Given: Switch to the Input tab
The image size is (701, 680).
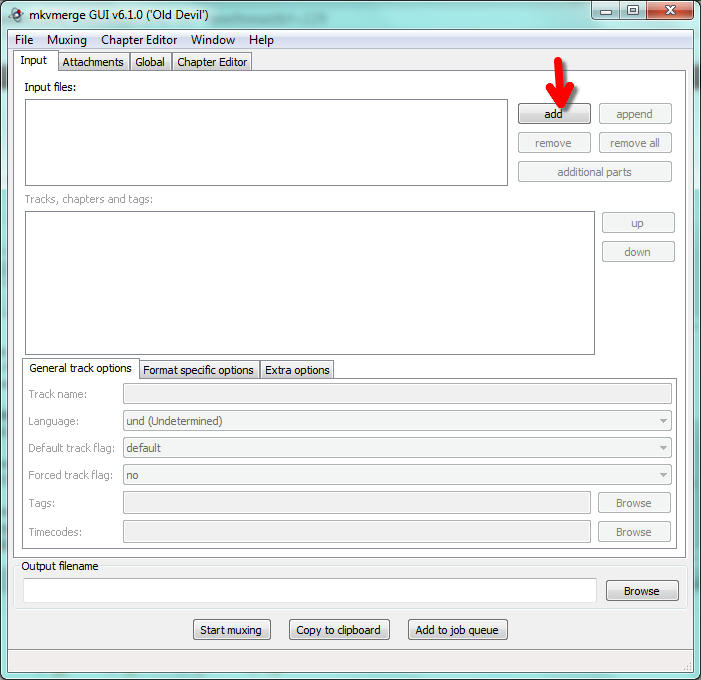Looking at the screenshot, I should [34, 60].
